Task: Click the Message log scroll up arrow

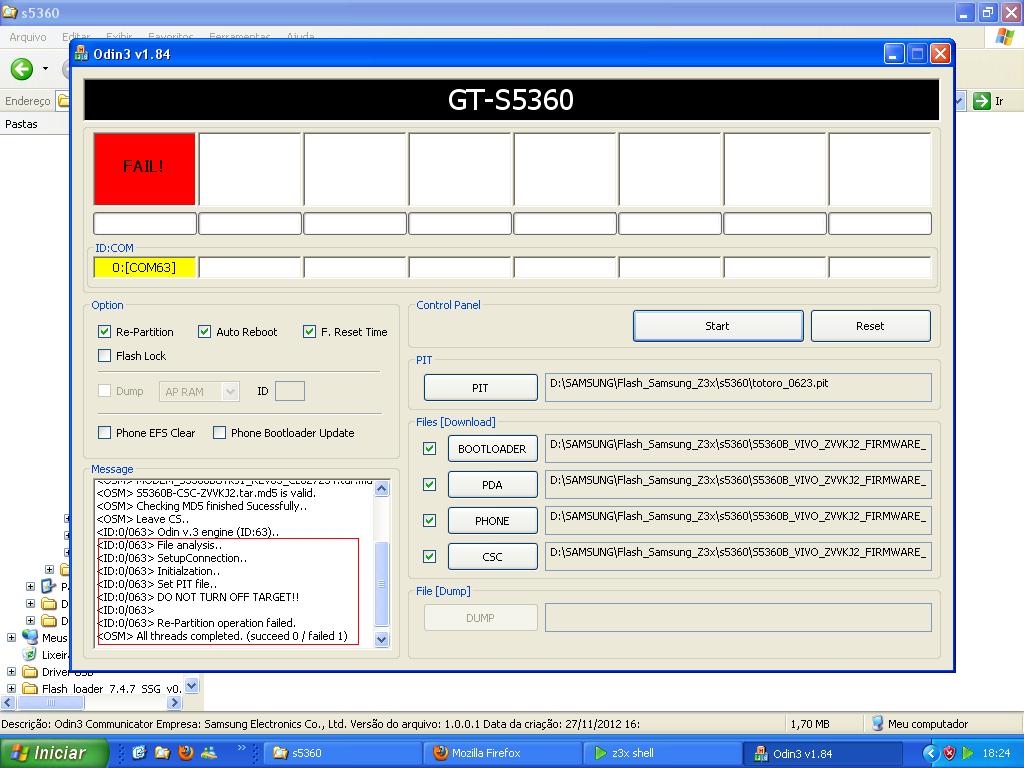Action: click(382, 488)
